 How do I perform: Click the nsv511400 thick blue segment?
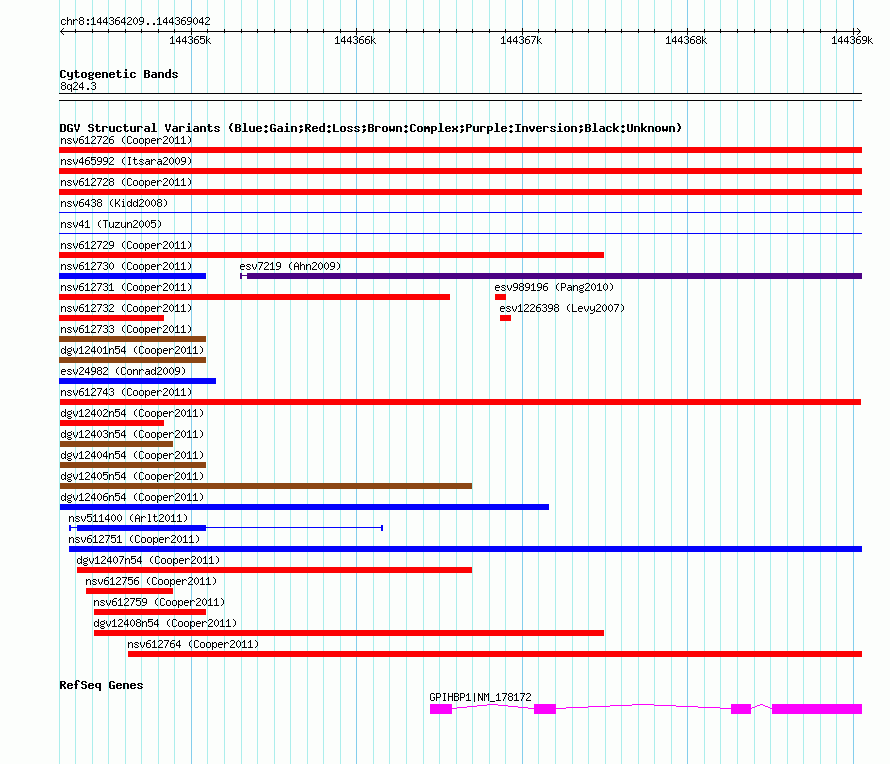[141, 528]
